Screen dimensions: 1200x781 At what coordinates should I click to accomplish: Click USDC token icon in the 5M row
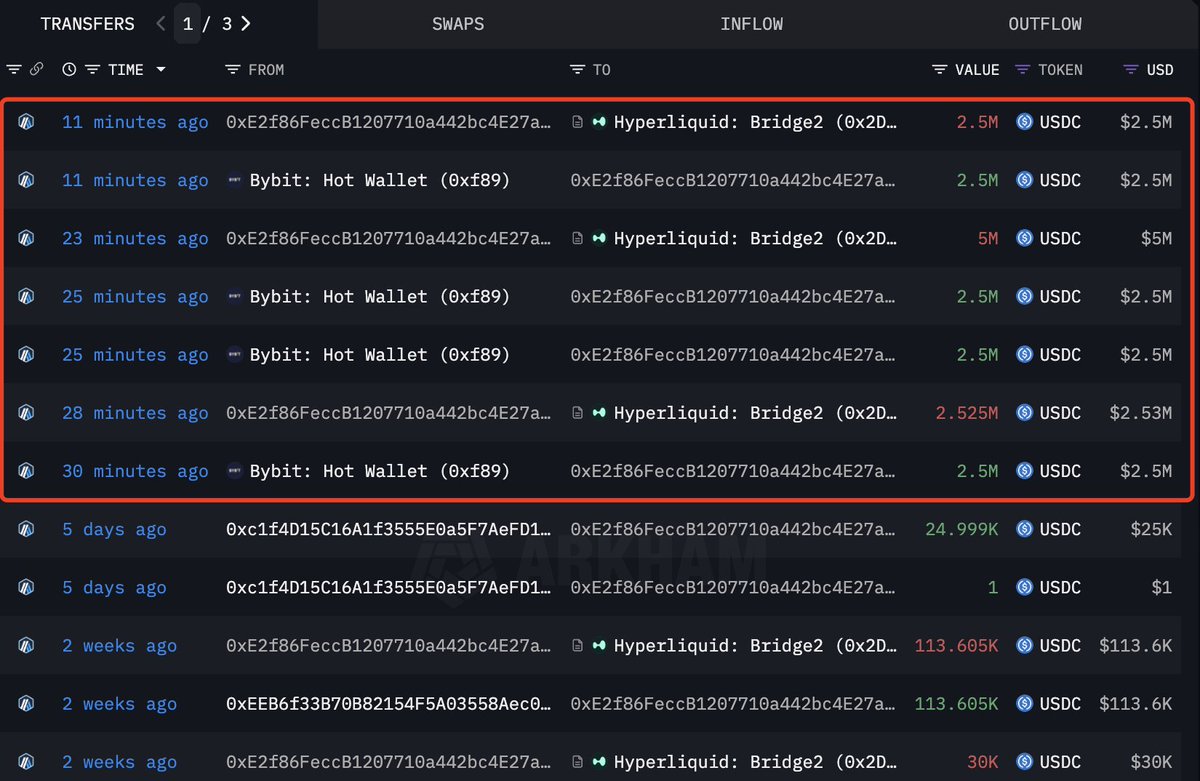click(1024, 239)
